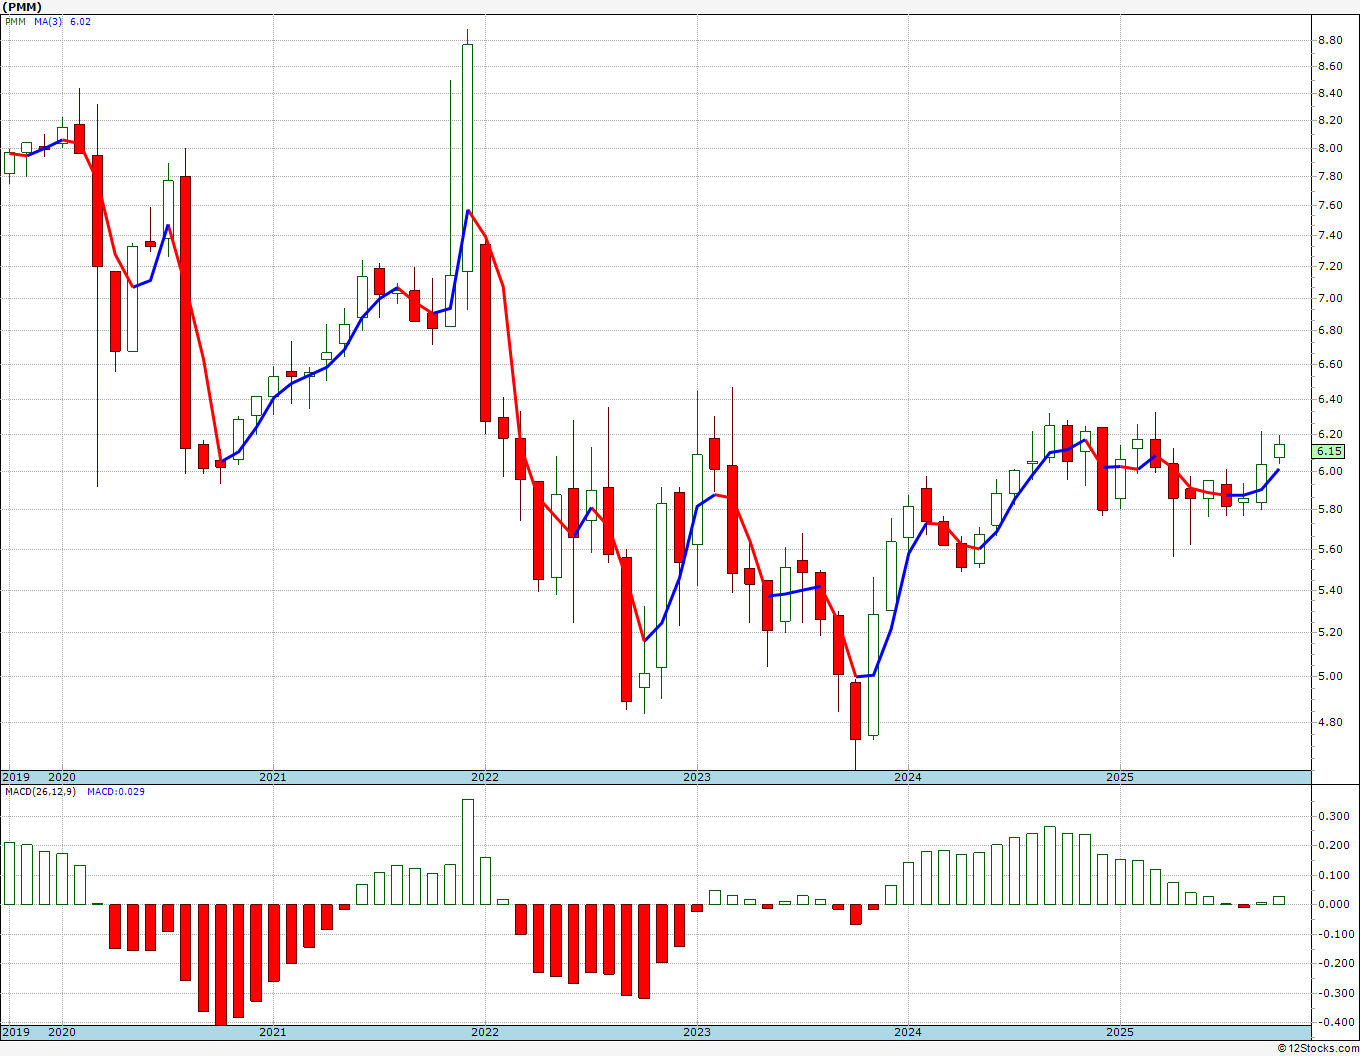Click the 7.60 price axis label
This screenshot has width=1360, height=1056.
(1330, 205)
